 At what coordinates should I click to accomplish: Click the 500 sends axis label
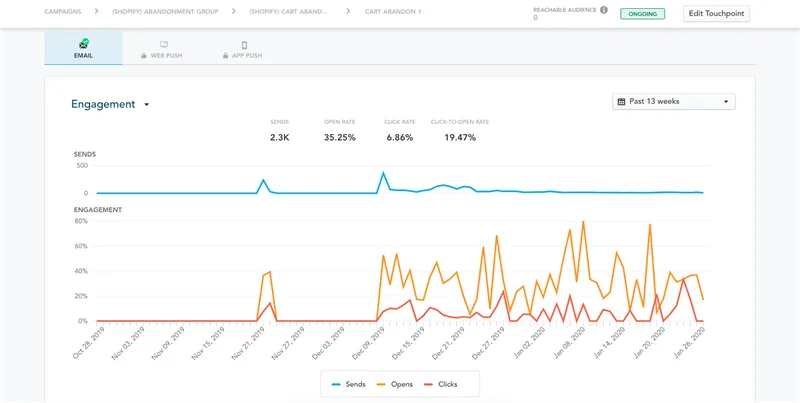82,165
